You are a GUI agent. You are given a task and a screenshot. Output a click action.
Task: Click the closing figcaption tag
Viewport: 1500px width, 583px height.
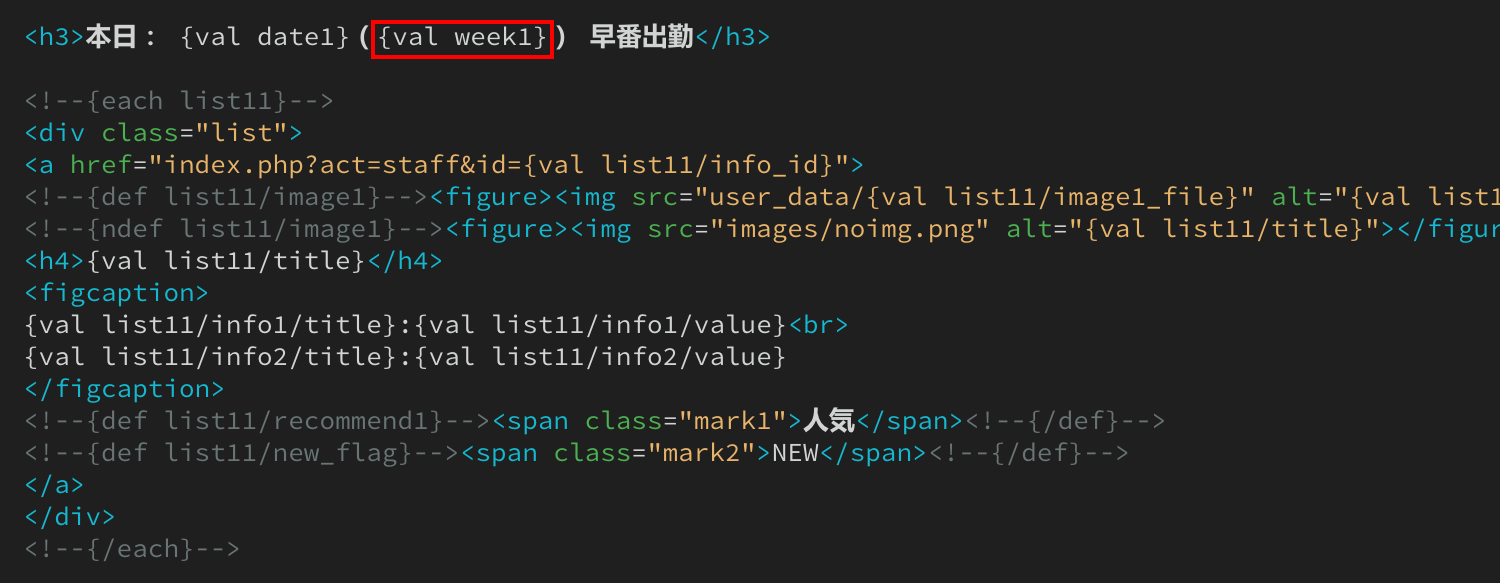click(x=125, y=389)
